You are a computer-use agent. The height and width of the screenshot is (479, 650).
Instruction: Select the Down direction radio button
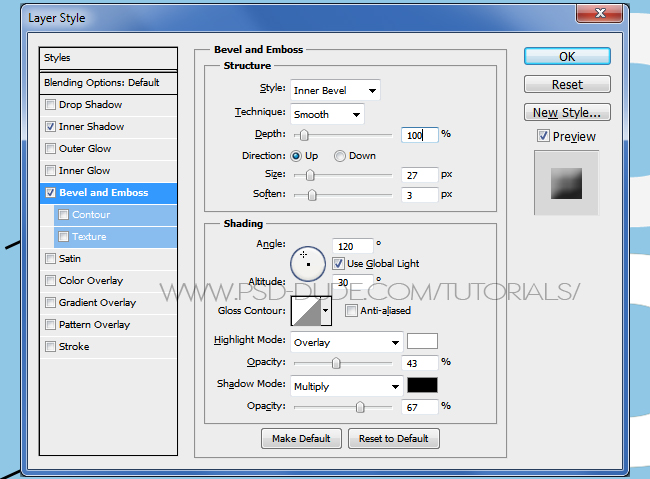click(x=340, y=156)
